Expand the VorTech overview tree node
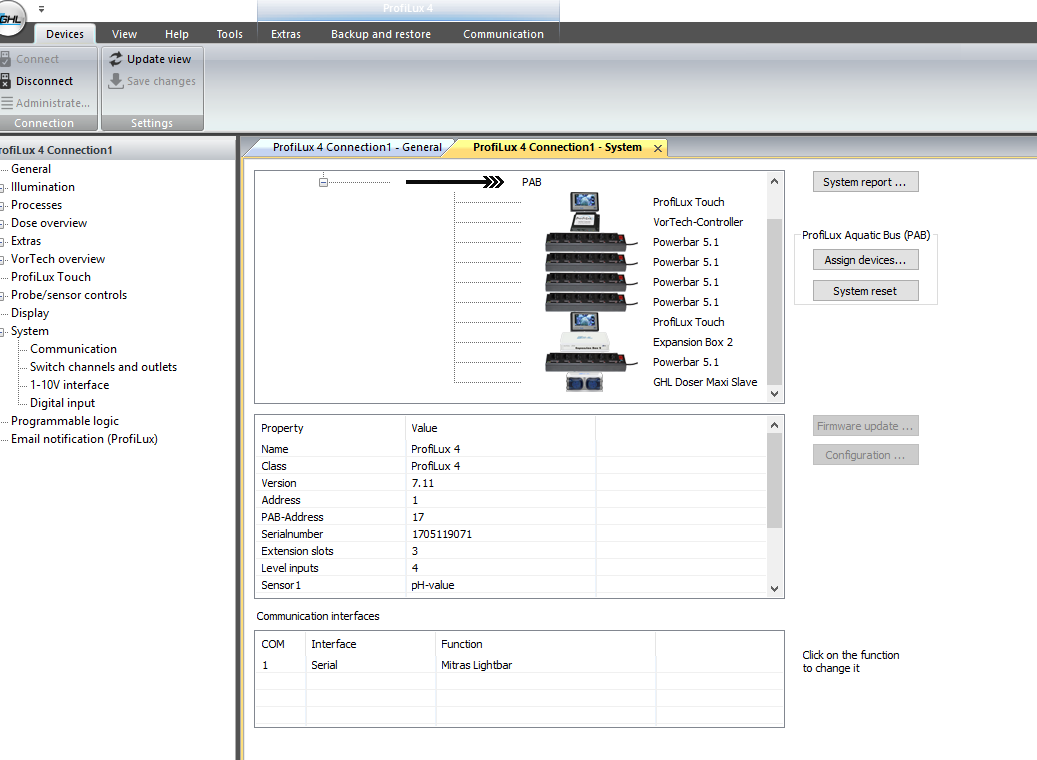Image resolution: width=1037 pixels, height=760 pixels. (x=3, y=260)
